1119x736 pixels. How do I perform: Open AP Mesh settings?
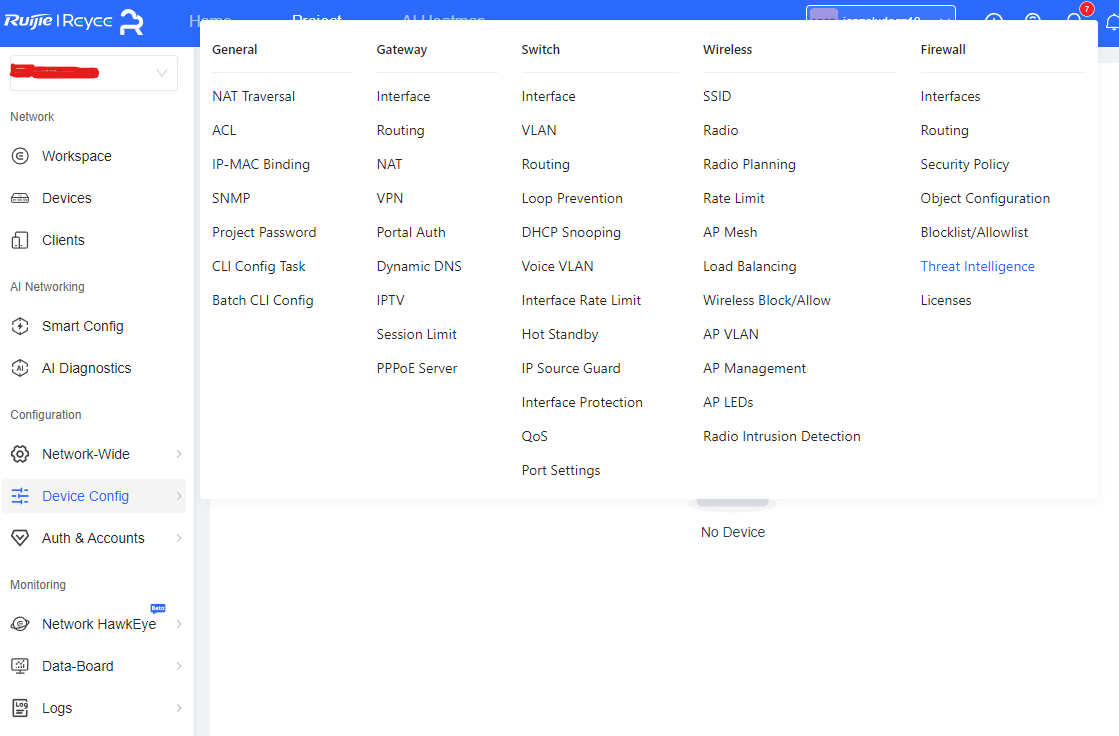pos(730,233)
